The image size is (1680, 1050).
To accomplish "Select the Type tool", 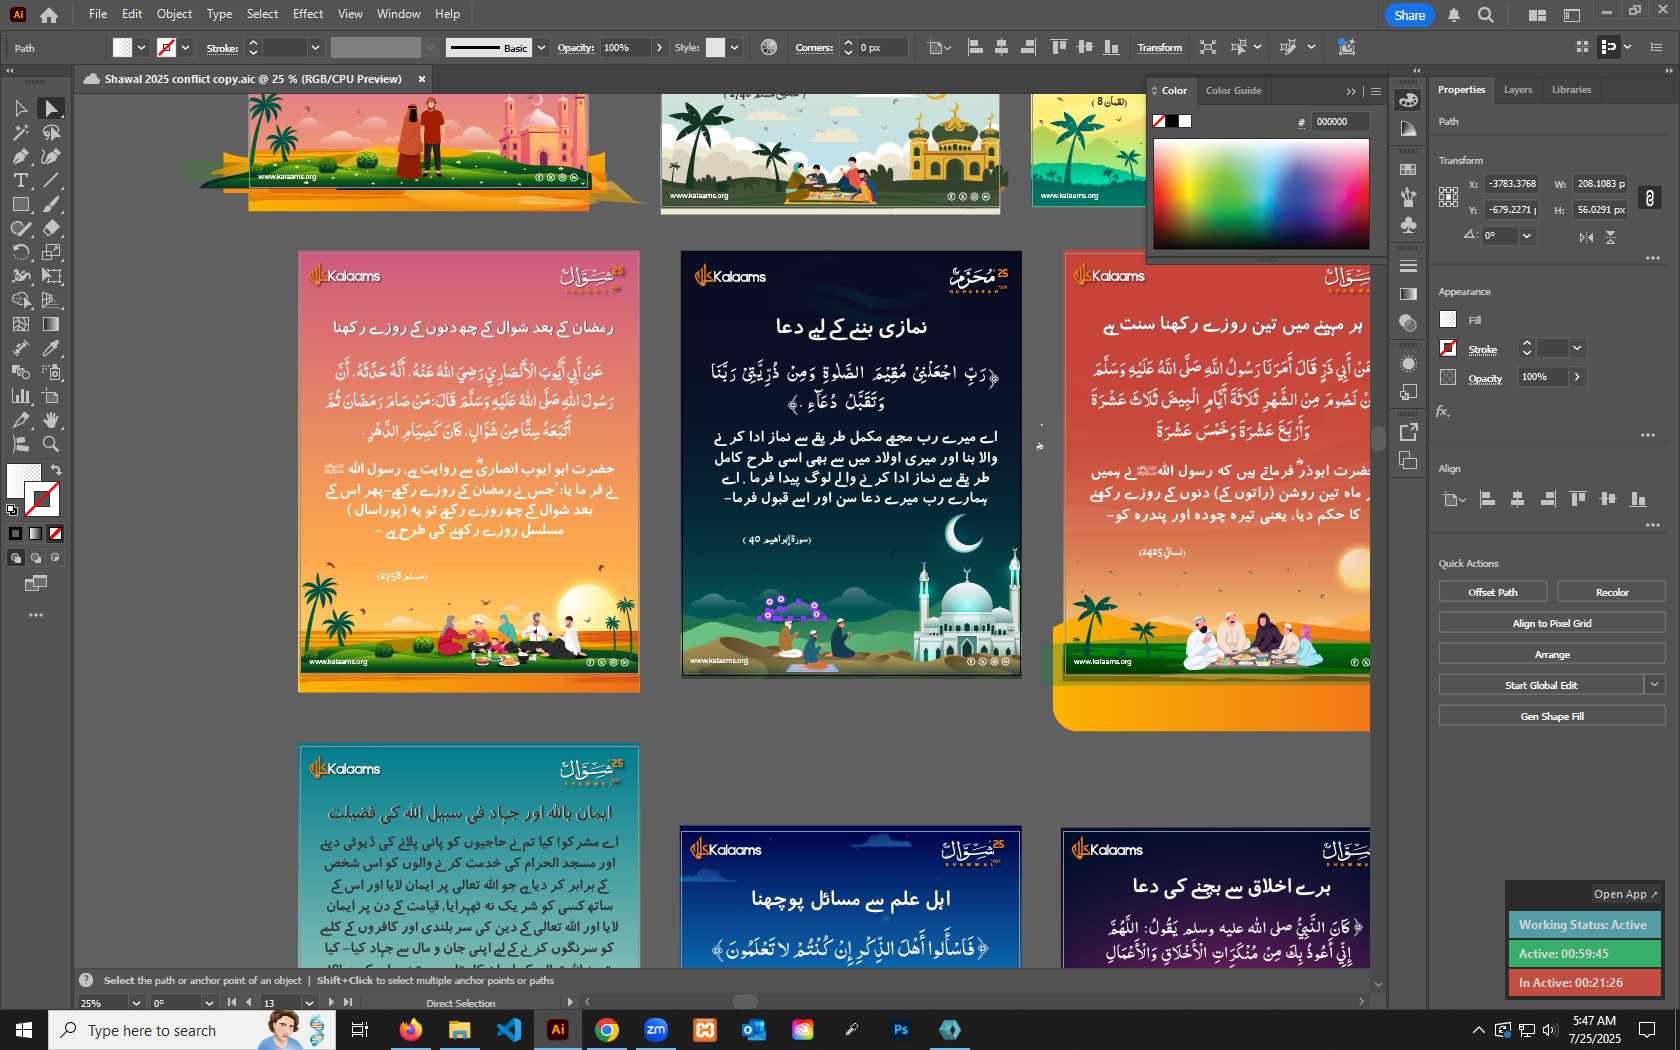I will 20,180.
